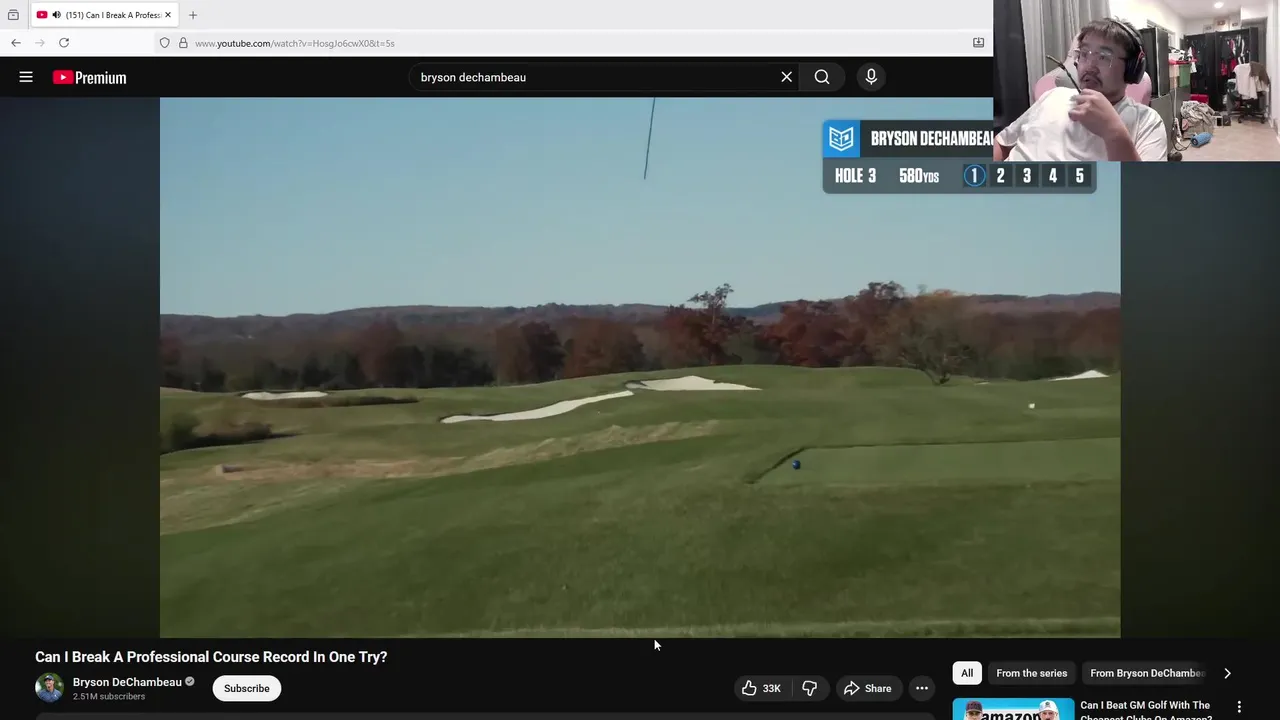
Task: Select the From the series chip
Action: [x=1032, y=673]
